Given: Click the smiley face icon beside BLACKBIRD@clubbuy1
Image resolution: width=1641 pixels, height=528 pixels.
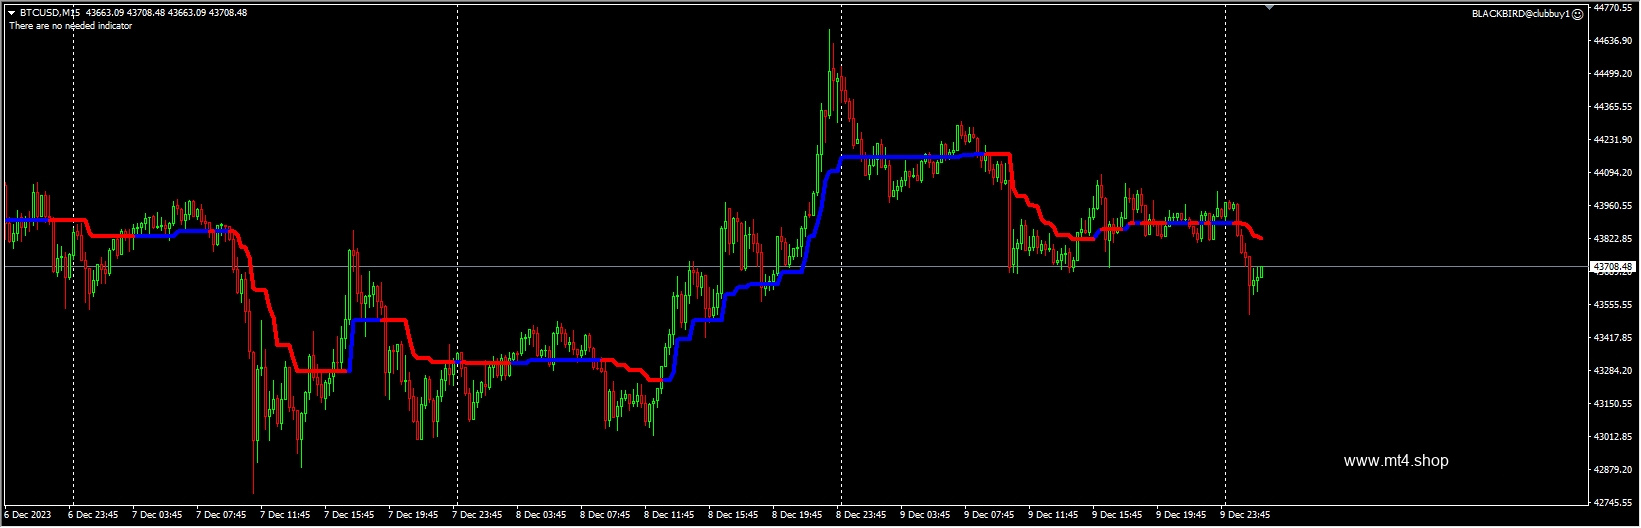Looking at the screenshot, I should pyautogui.click(x=1578, y=14).
